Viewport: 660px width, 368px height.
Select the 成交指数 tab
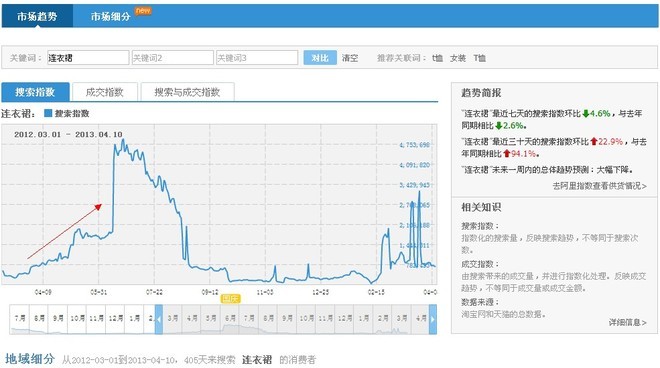pos(104,92)
